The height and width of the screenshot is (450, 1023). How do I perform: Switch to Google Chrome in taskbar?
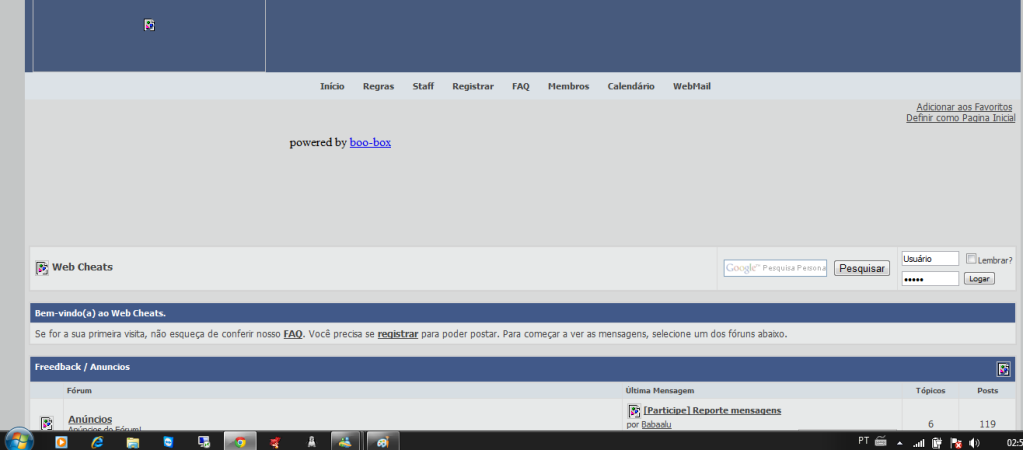pos(240,441)
